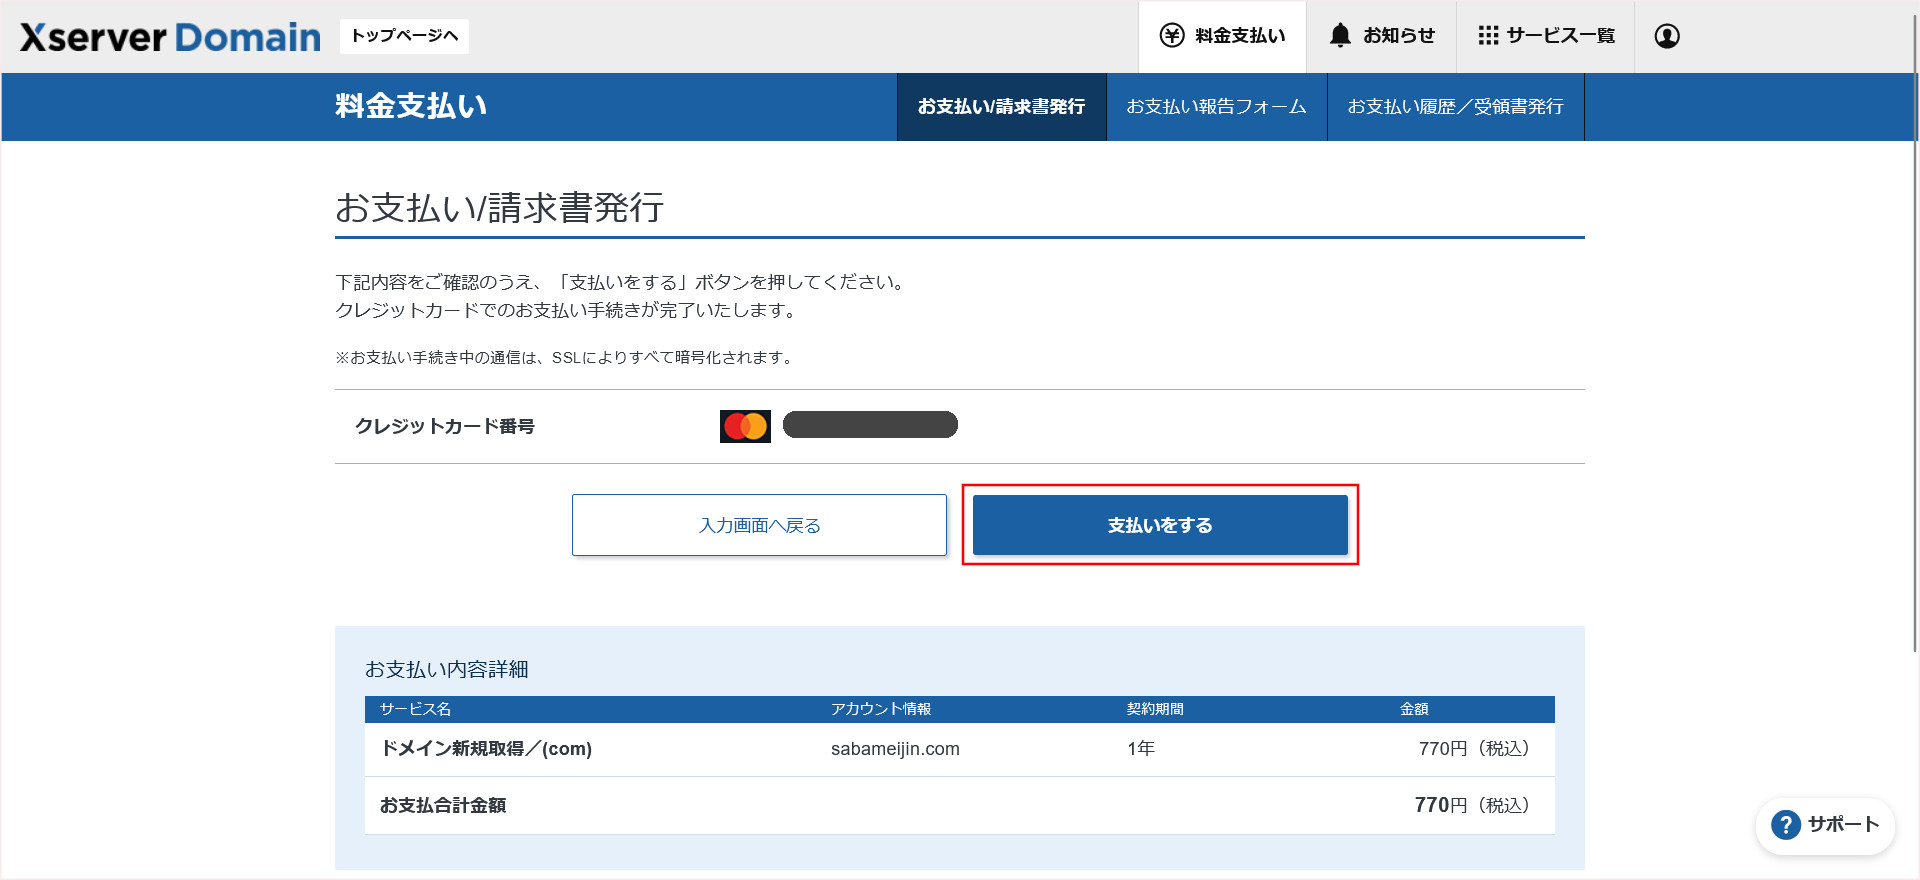Select the お支払合計金額 total row label
The height and width of the screenshot is (880, 1920).
coord(443,805)
